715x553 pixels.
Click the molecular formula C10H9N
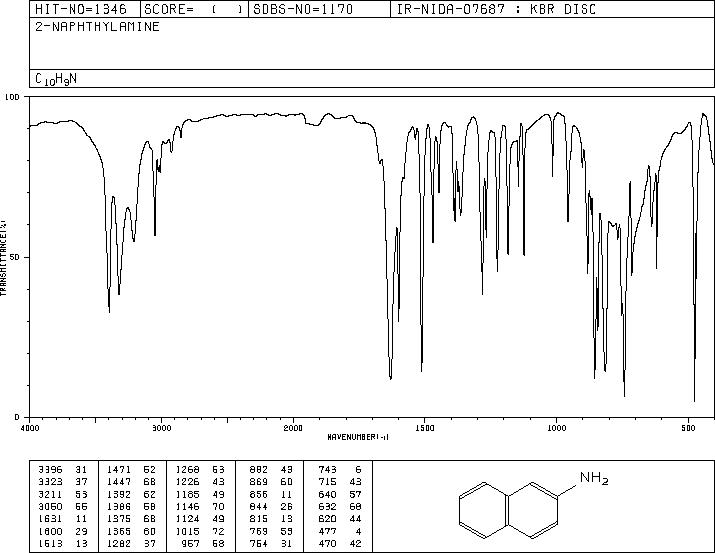(x=56, y=79)
